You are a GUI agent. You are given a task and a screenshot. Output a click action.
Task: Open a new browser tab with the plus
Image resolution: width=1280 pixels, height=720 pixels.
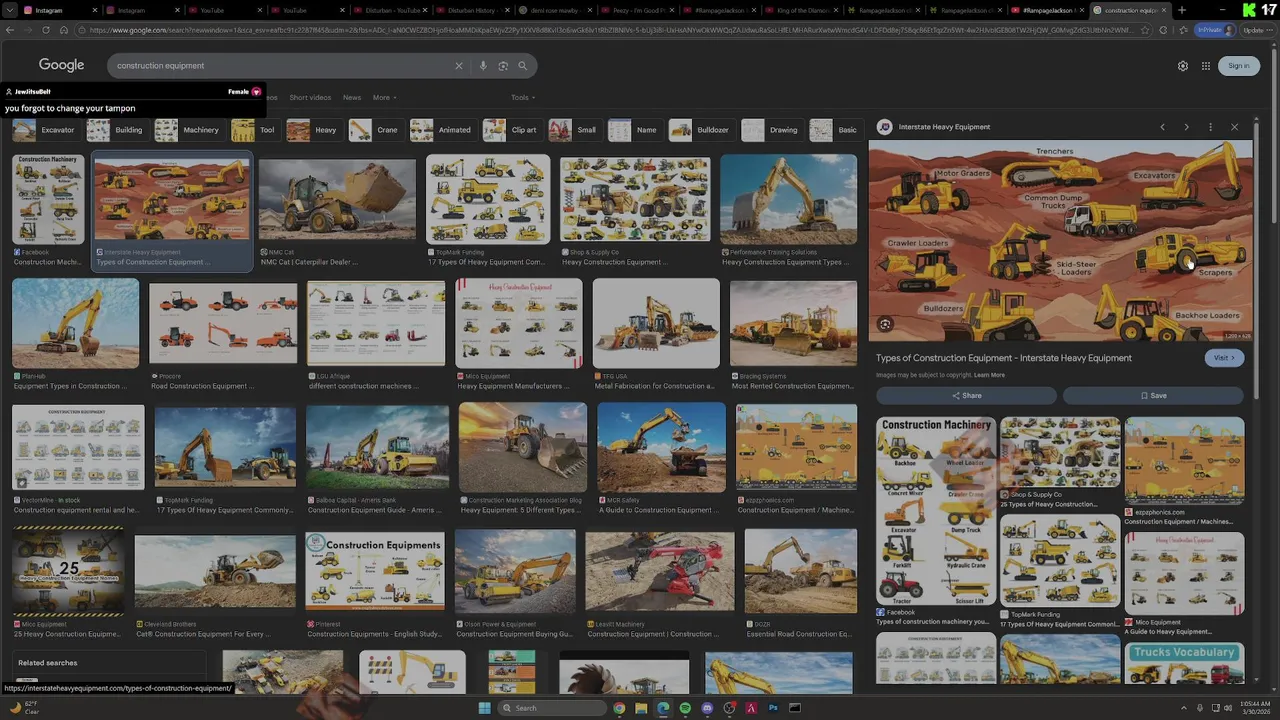click(x=1182, y=10)
